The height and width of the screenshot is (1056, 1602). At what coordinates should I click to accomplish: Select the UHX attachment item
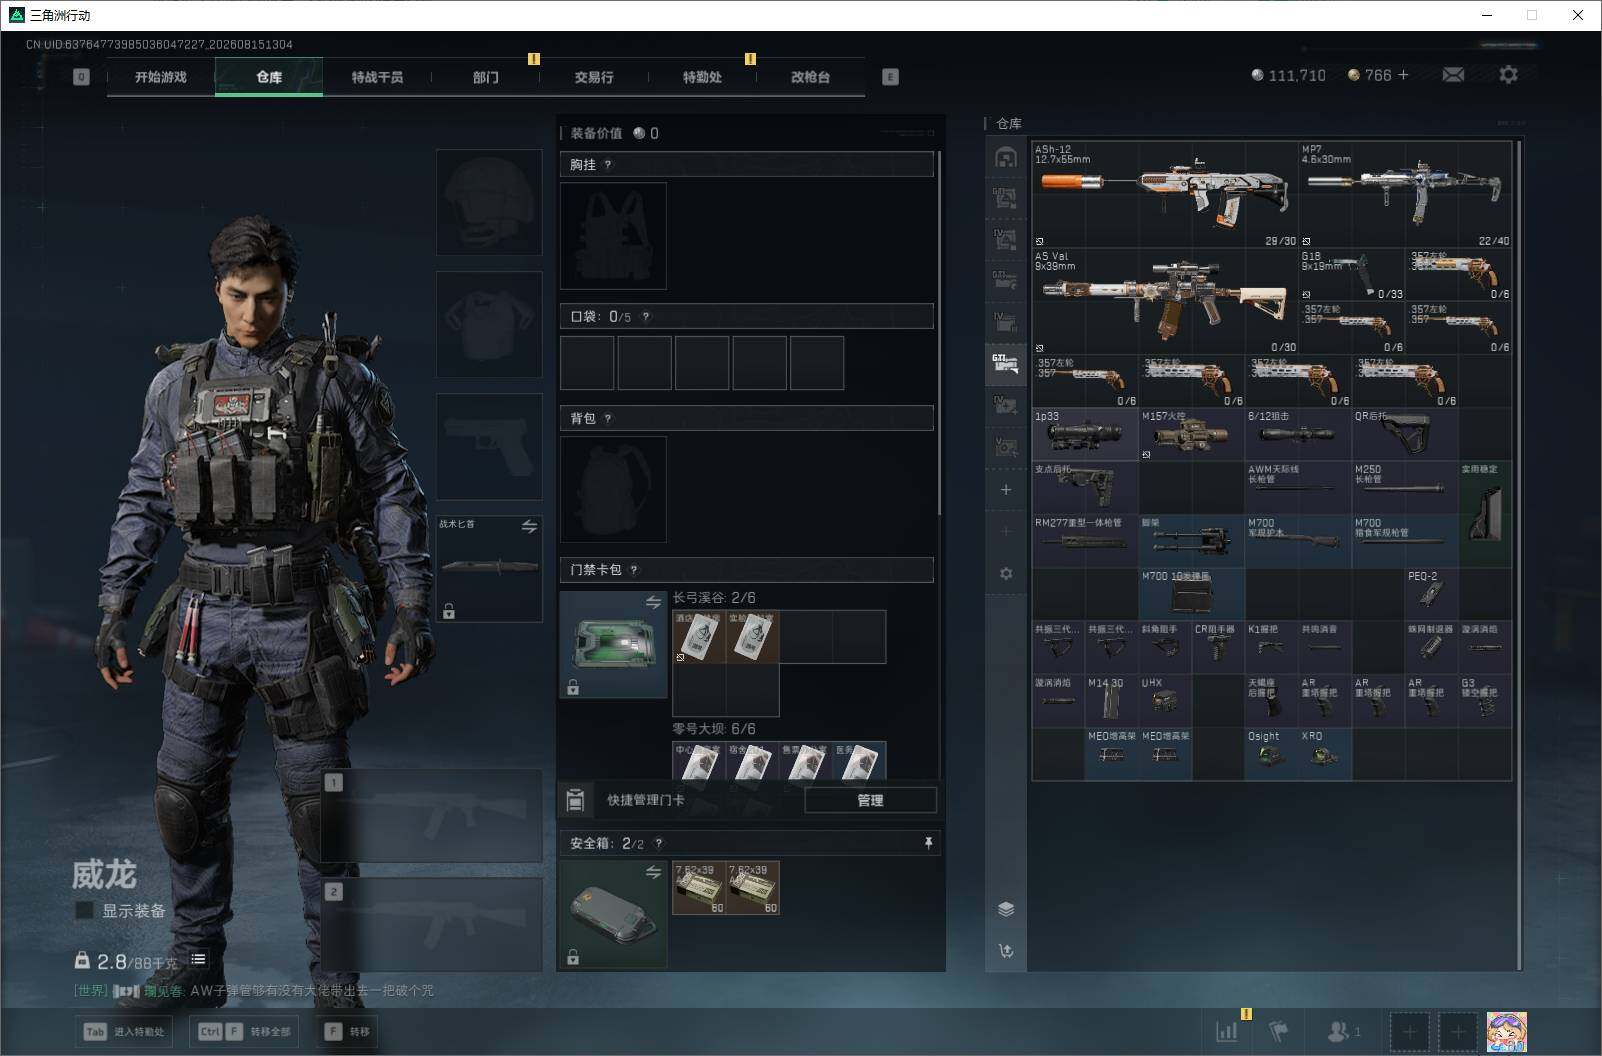1165,700
